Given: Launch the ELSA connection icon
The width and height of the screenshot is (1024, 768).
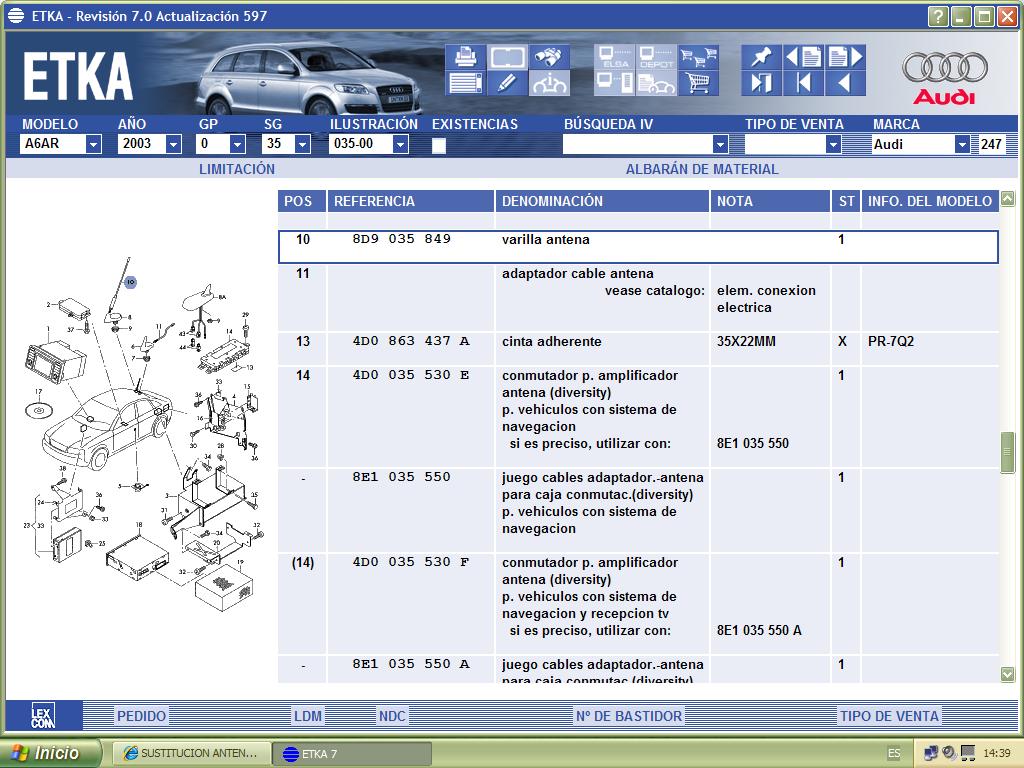Looking at the screenshot, I should (614, 57).
